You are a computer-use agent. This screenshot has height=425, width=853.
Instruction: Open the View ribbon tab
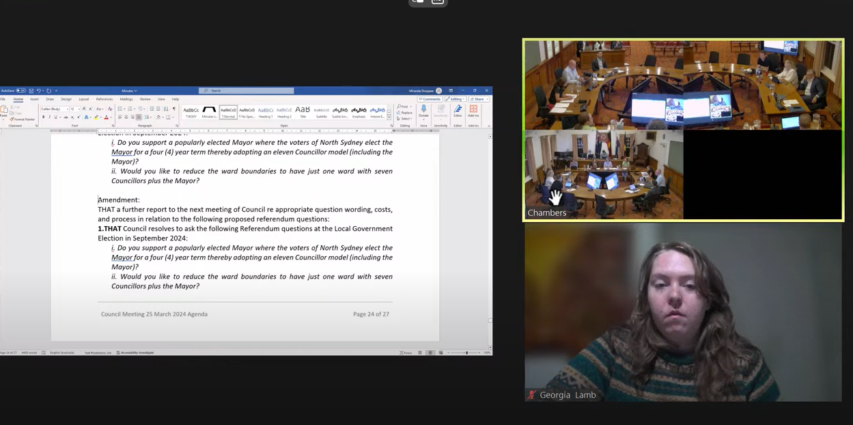[161, 99]
